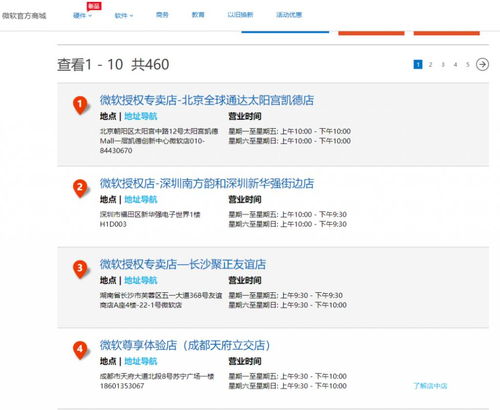Select page 1 in pagination
The height and width of the screenshot is (410, 500).
click(x=418, y=64)
